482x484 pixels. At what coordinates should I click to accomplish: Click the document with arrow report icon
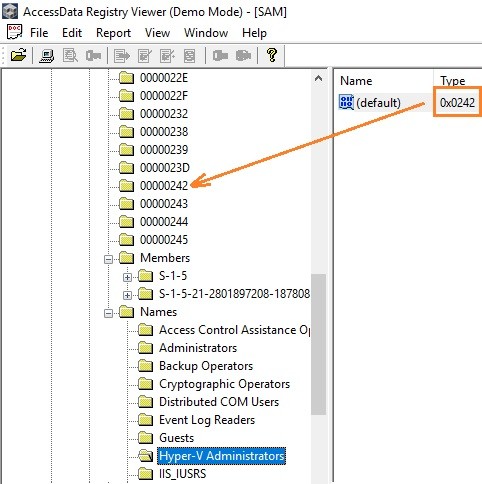[x=122, y=55]
